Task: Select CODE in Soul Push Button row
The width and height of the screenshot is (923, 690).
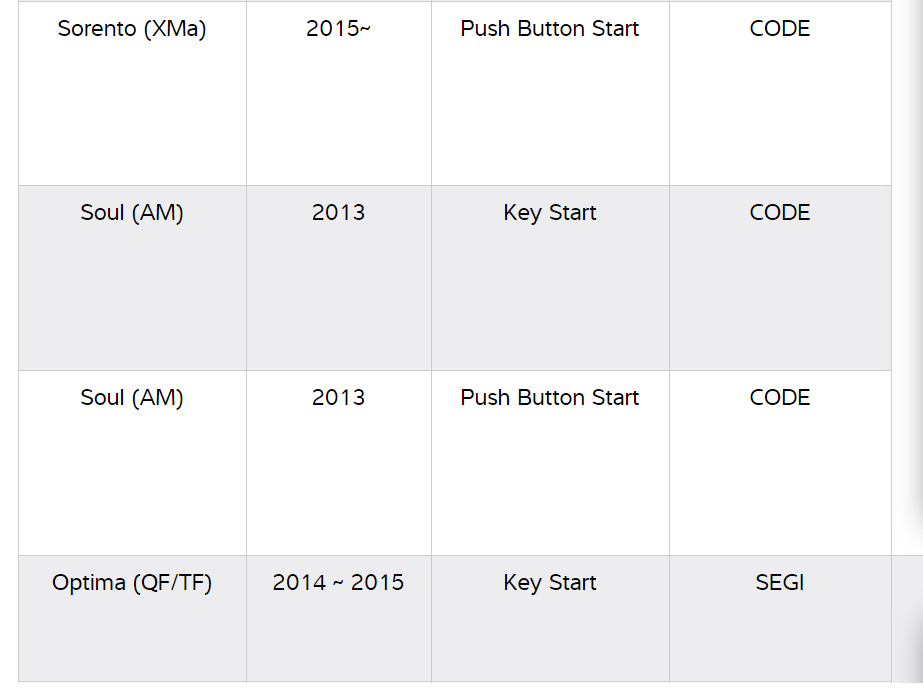Action: 780,398
